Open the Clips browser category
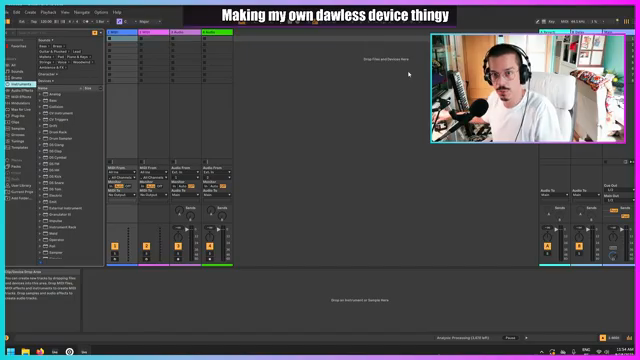The height and width of the screenshot is (360, 640). pyautogui.click(x=15, y=122)
